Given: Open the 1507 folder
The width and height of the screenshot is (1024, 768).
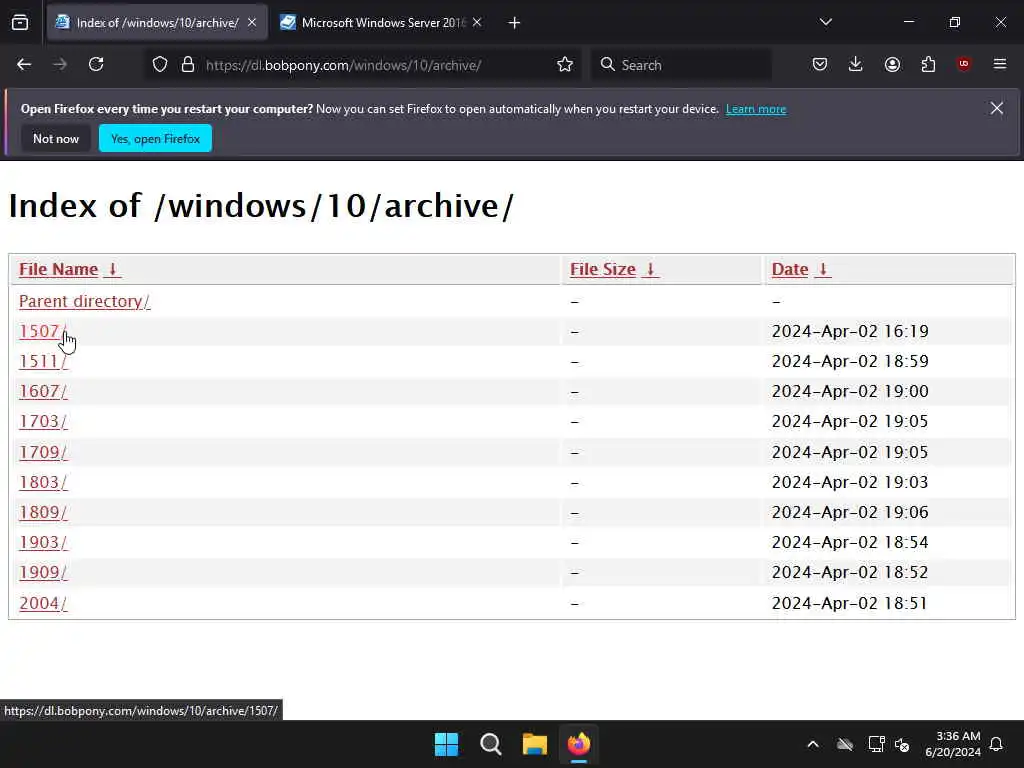Looking at the screenshot, I should 42,331.
